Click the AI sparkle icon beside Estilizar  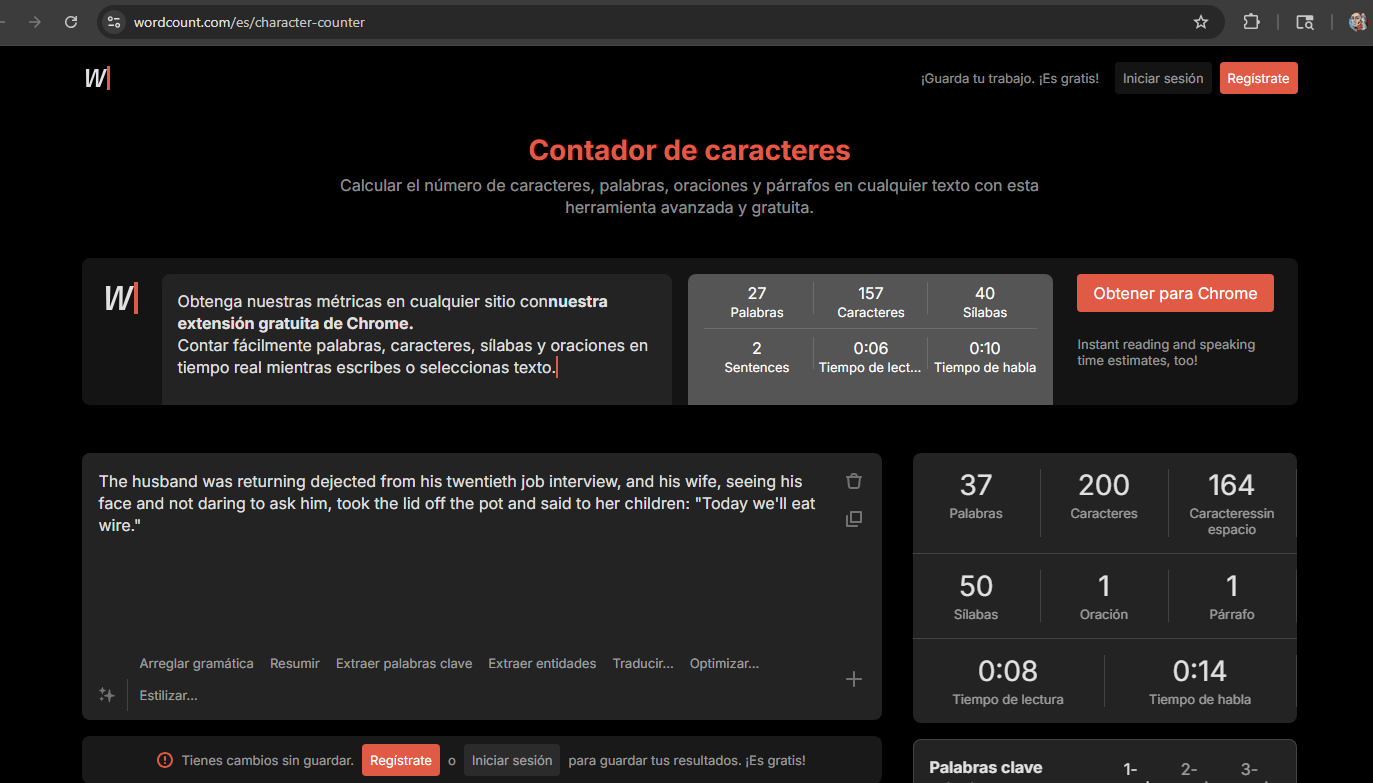(106, 694)
